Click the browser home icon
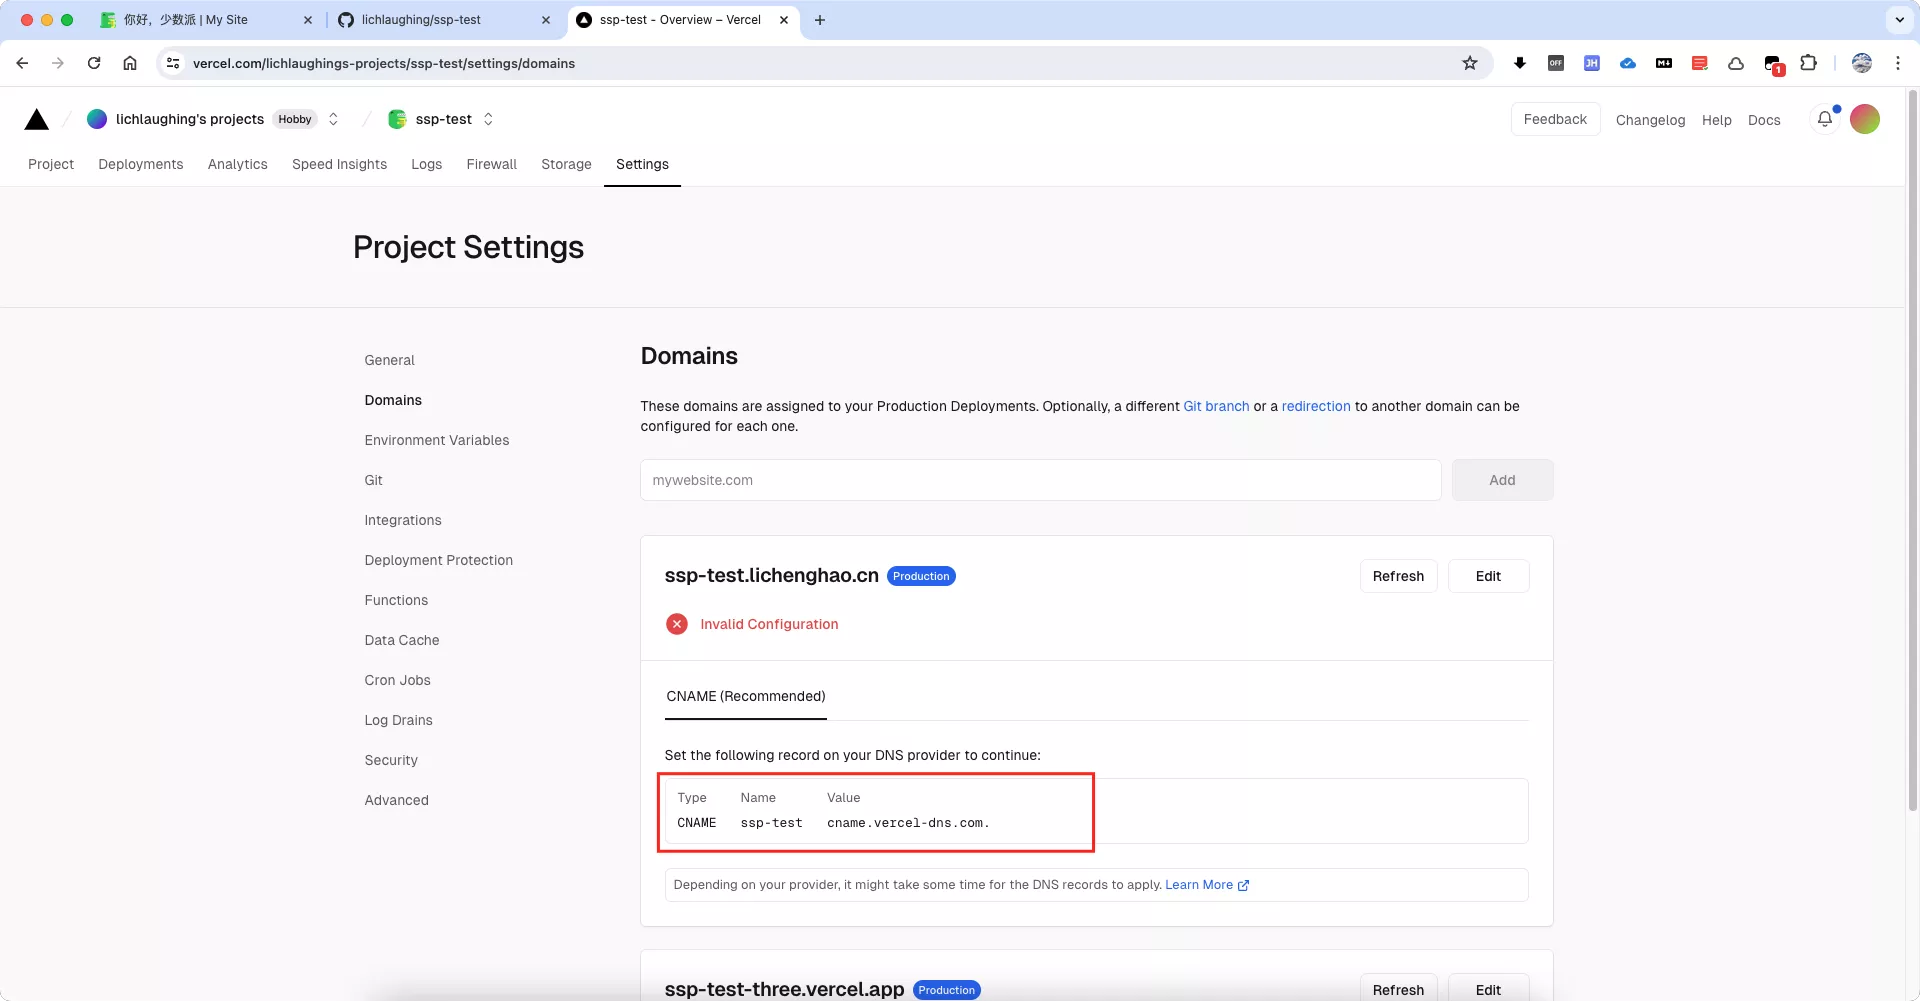Screen dimensions: 1920x1001 (x=130, y=63)
